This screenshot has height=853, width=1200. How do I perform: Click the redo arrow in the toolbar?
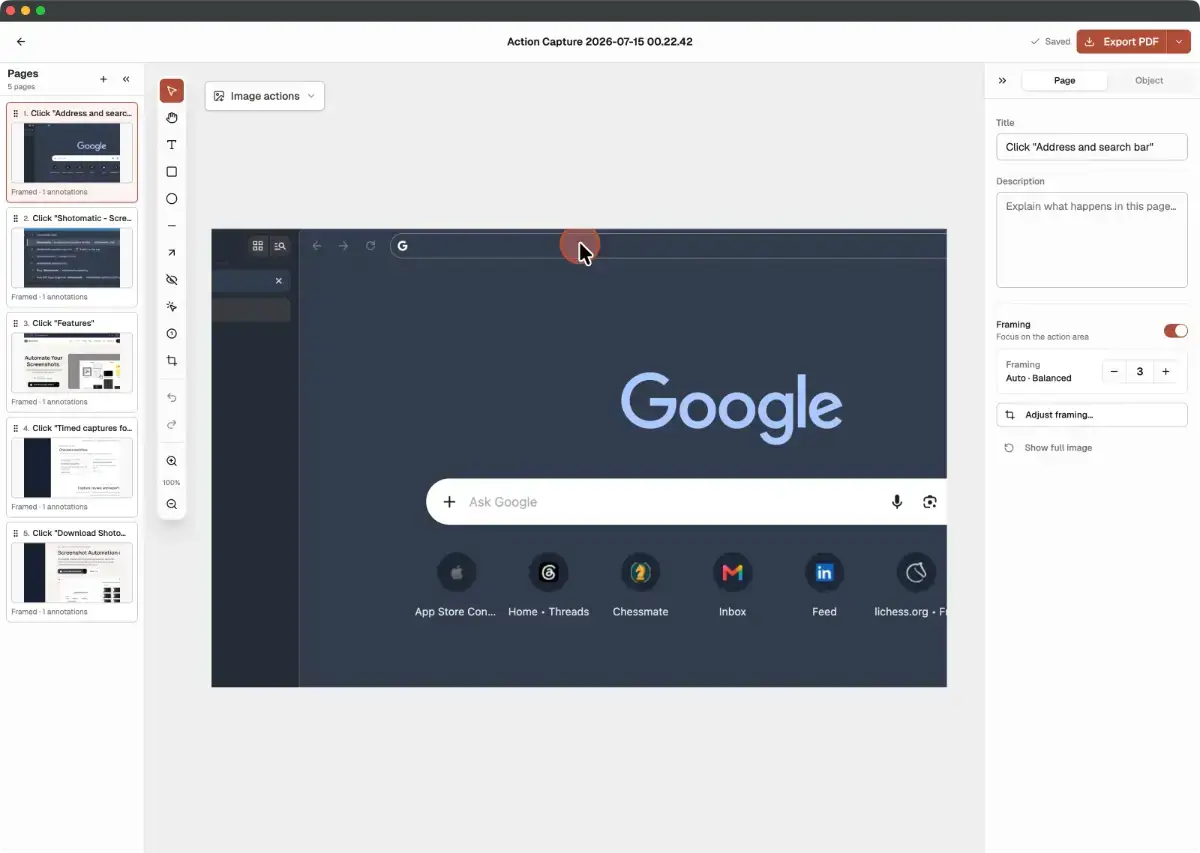click(x=172, y=424)
